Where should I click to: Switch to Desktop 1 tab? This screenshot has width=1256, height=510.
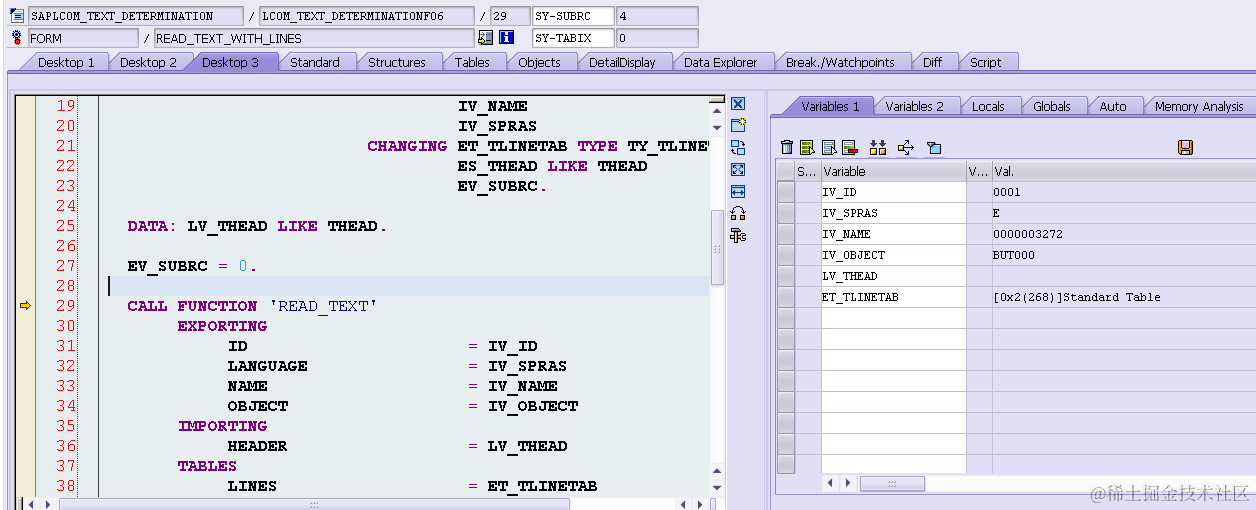coord(66,62)
